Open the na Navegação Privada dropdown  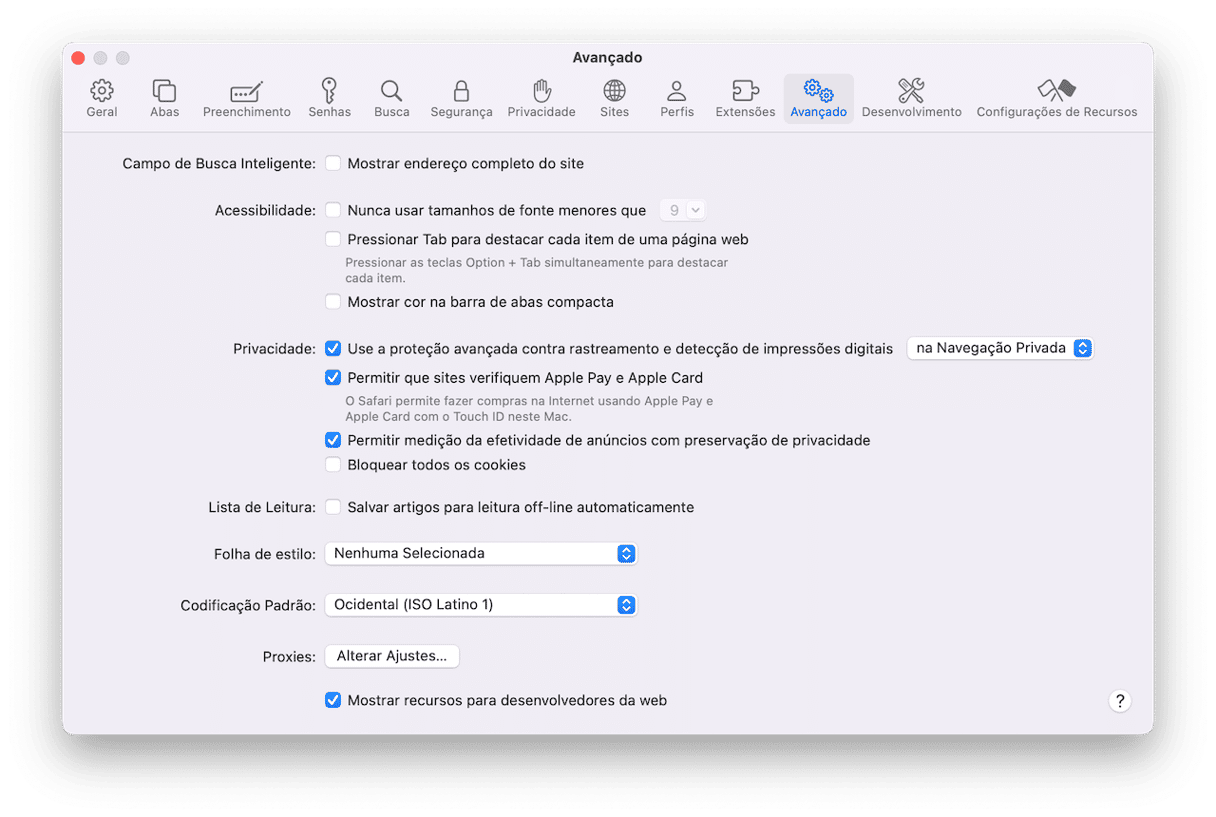point(1000,348)
